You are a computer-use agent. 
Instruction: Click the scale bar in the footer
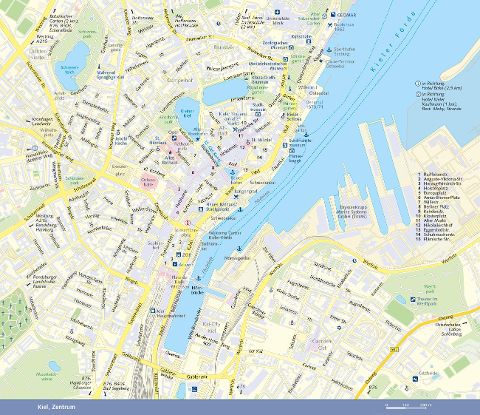click(406, 407)
